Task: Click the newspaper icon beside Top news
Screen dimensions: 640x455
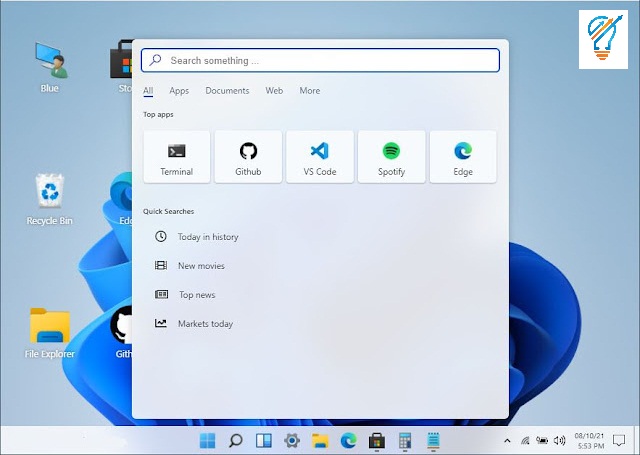Action: (161, 294)
